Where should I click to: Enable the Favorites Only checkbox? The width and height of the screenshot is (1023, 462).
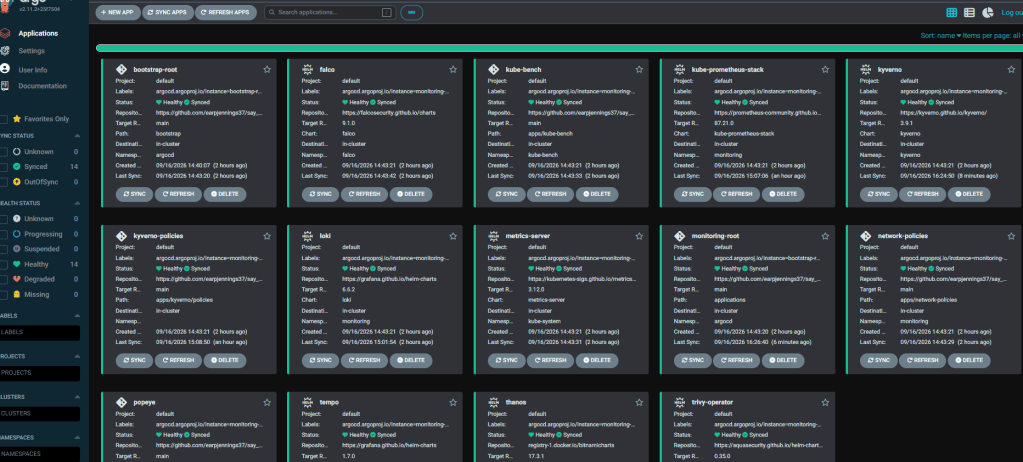[5, 119]
